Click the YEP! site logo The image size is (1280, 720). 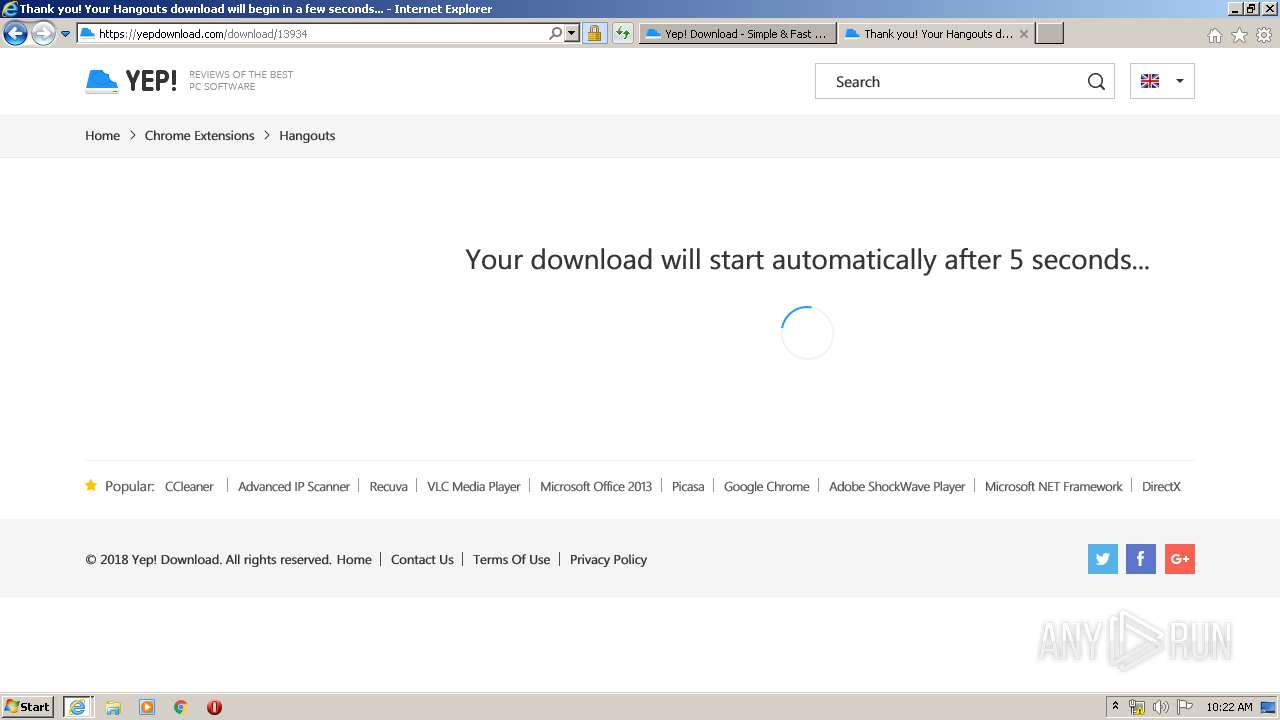131,81
